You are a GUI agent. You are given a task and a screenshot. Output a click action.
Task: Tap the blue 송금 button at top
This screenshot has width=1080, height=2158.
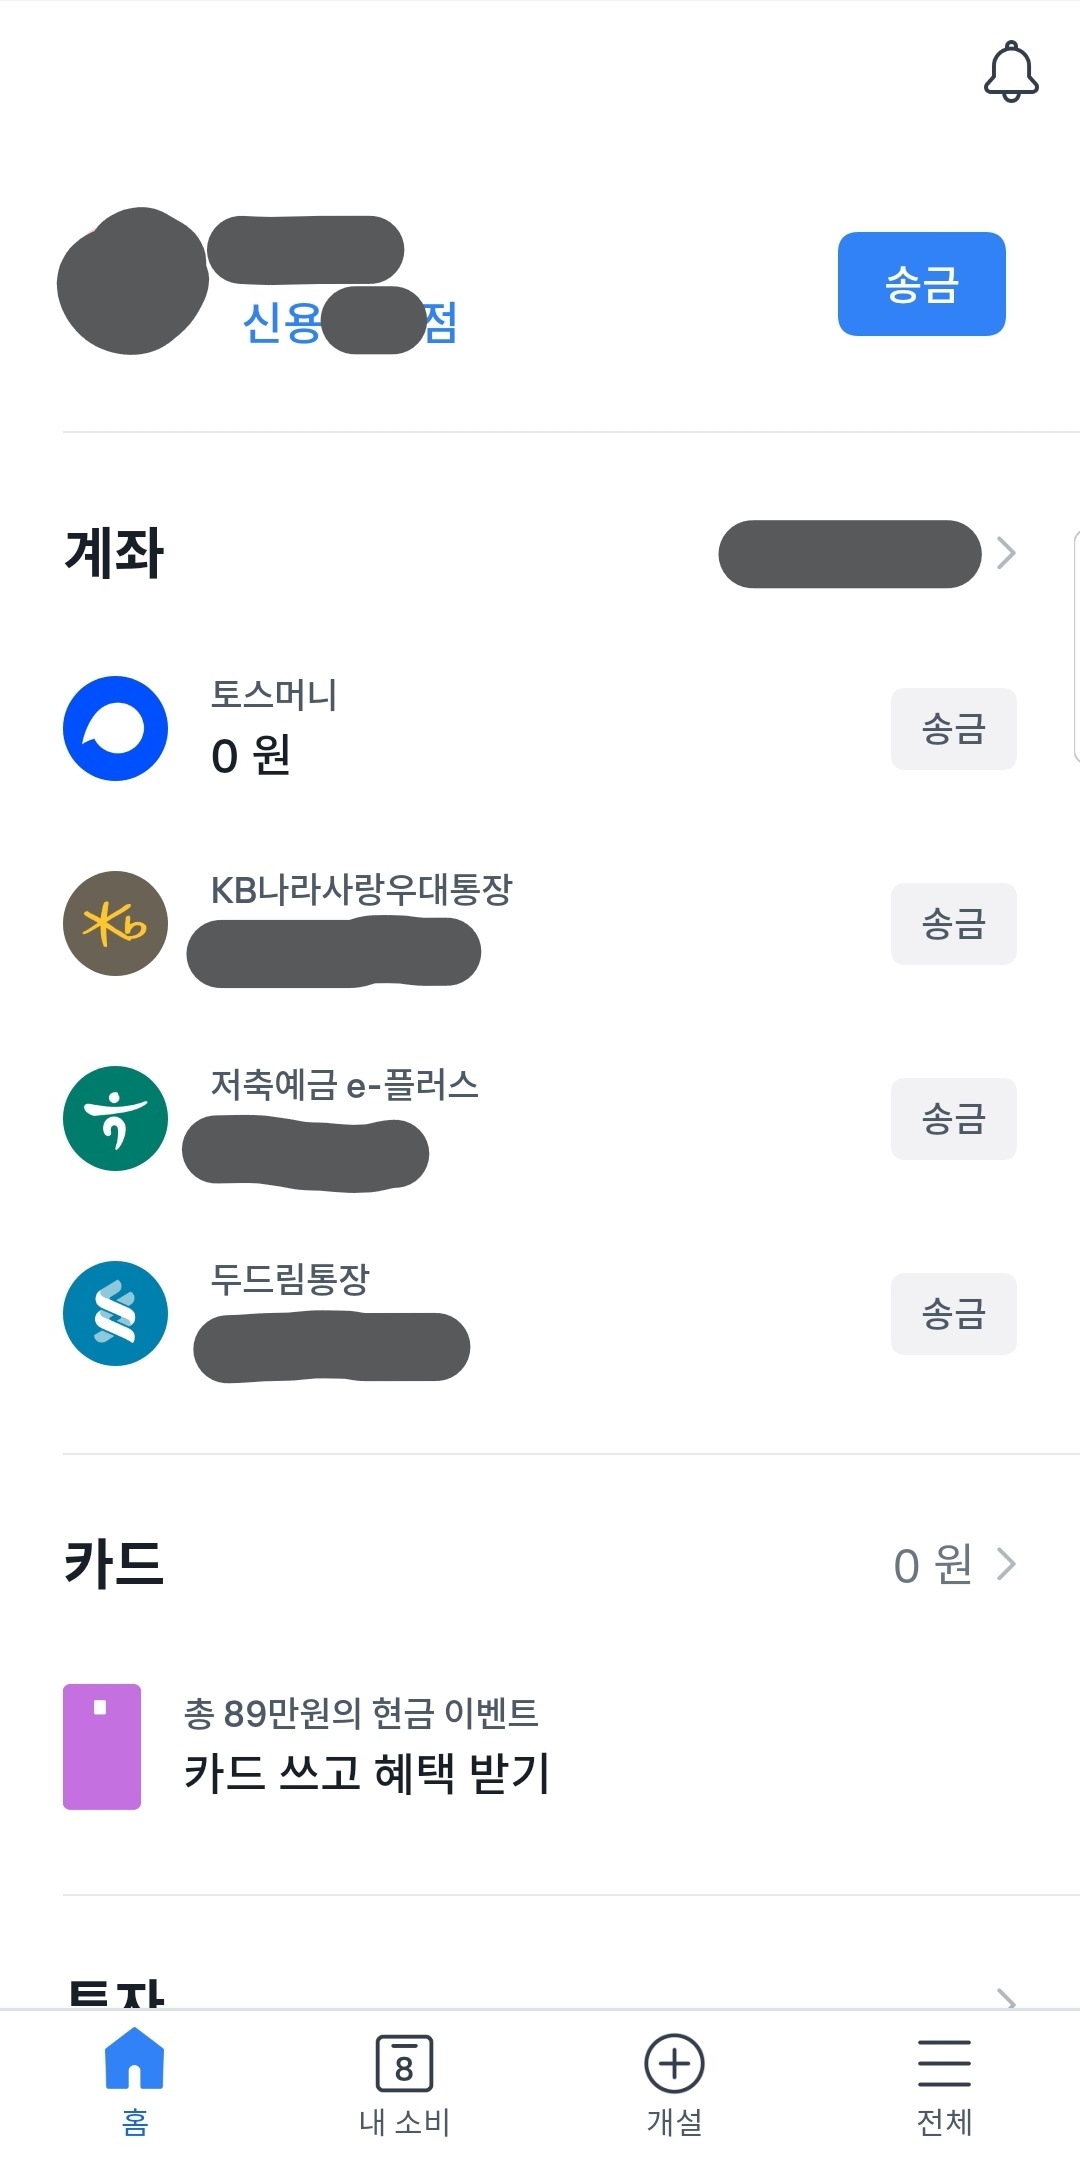coord(922,284)
